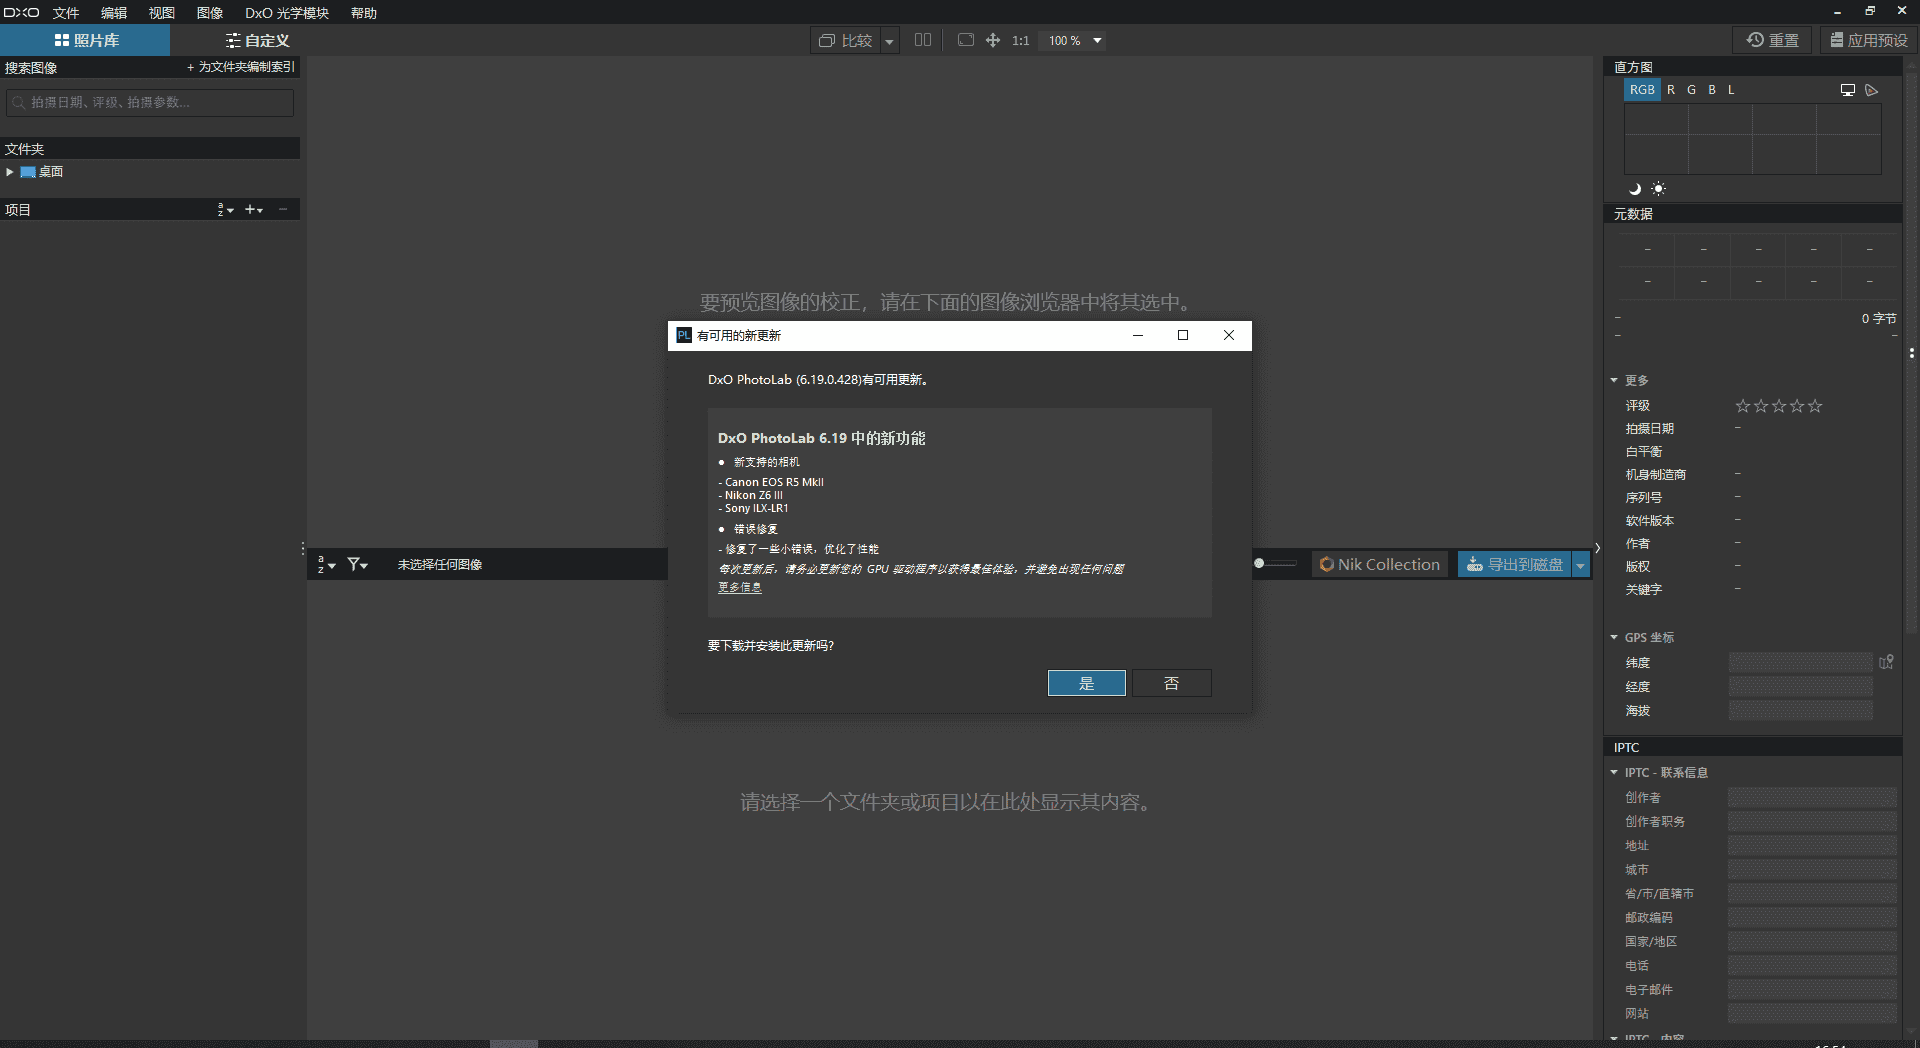Image resolution: width=1920 pixels, height=1048 pixels.
Task: Collapse right panel with chevron handle
Action: pos(1597,548)
